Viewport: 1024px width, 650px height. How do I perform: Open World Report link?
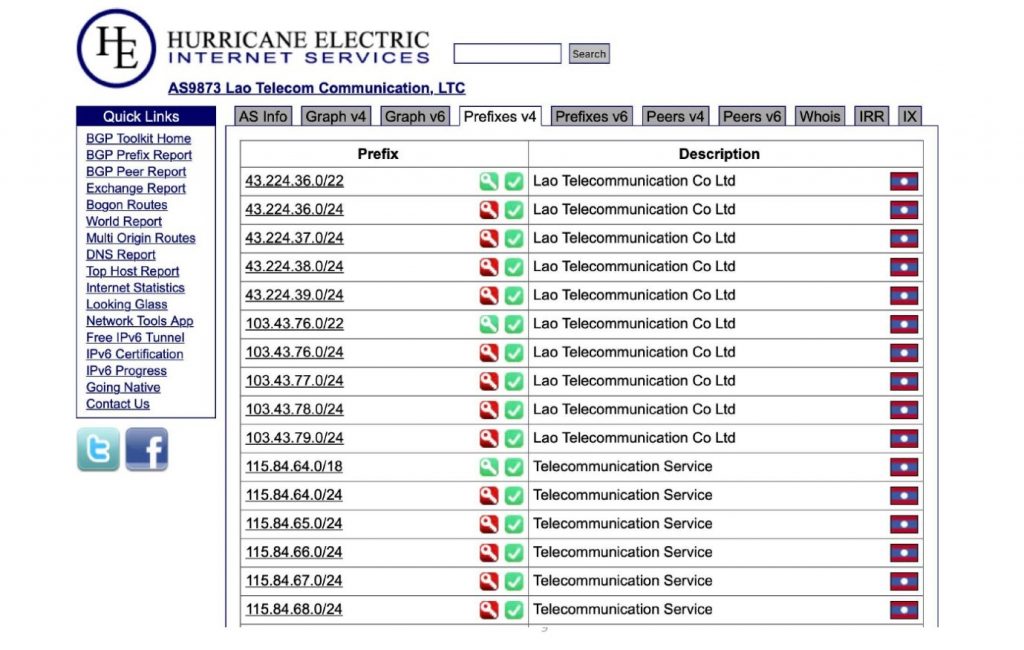point(124,221)
